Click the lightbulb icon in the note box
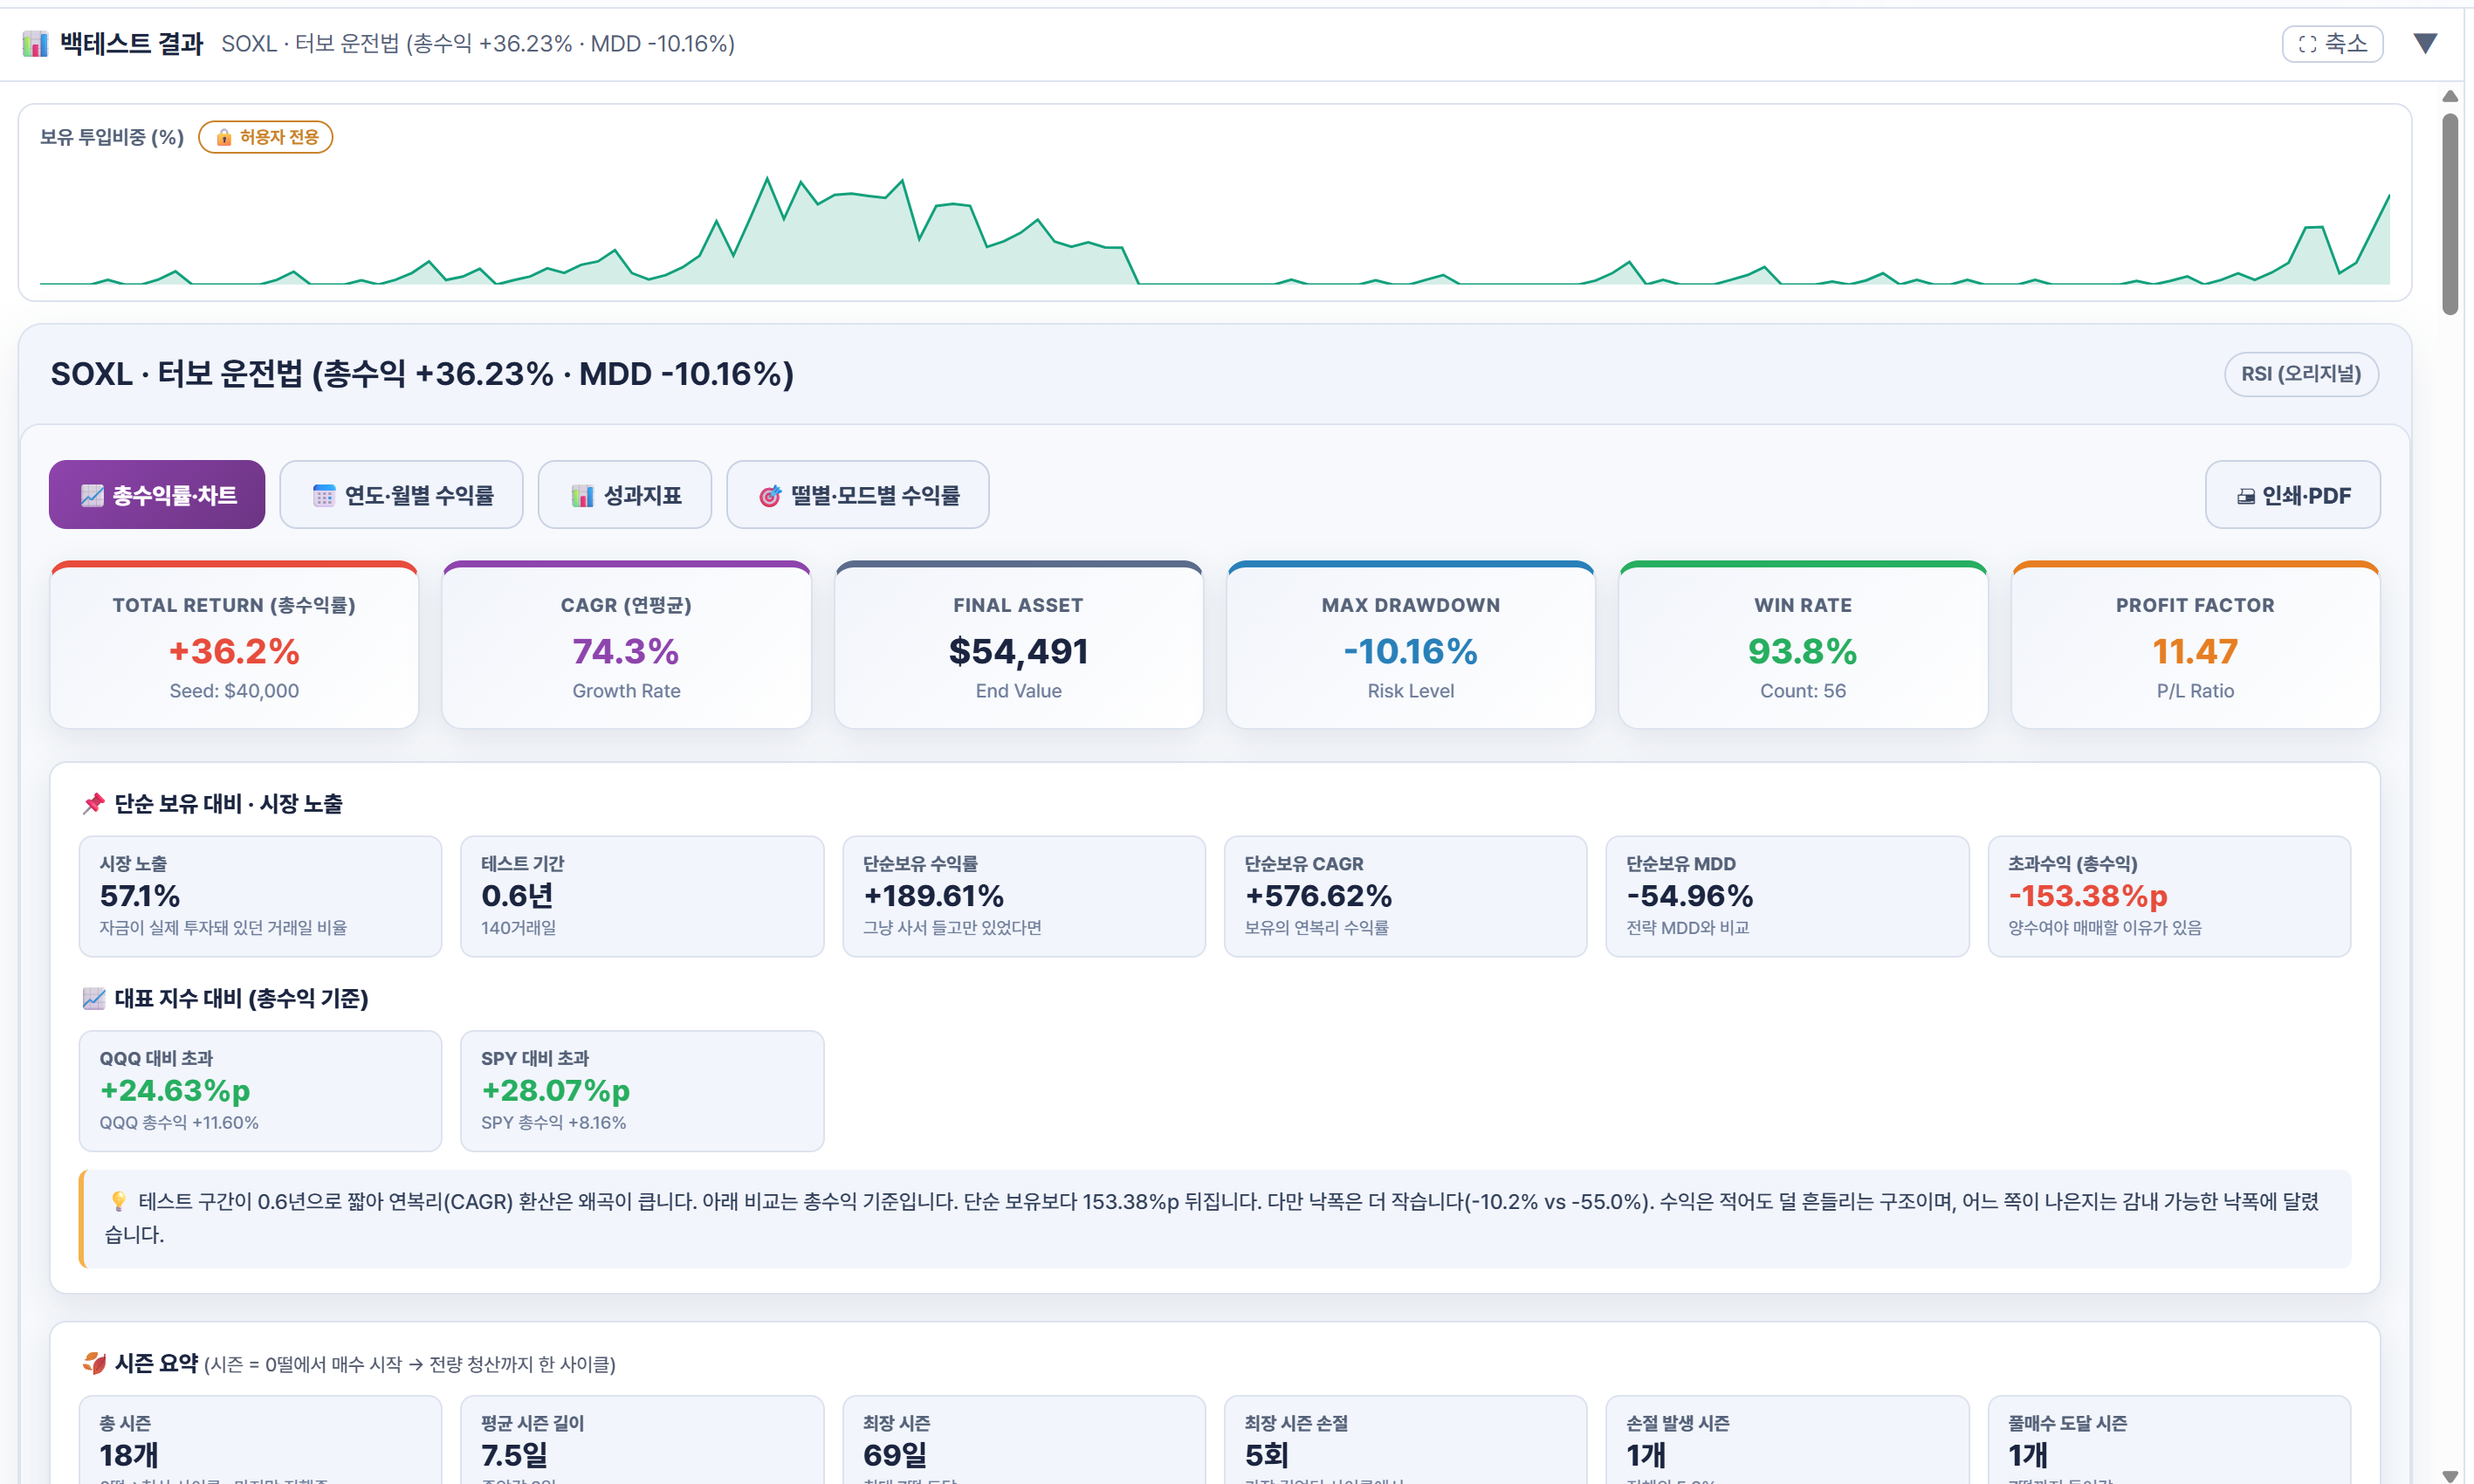The image size is (2474, 1484). (119, 1201)
